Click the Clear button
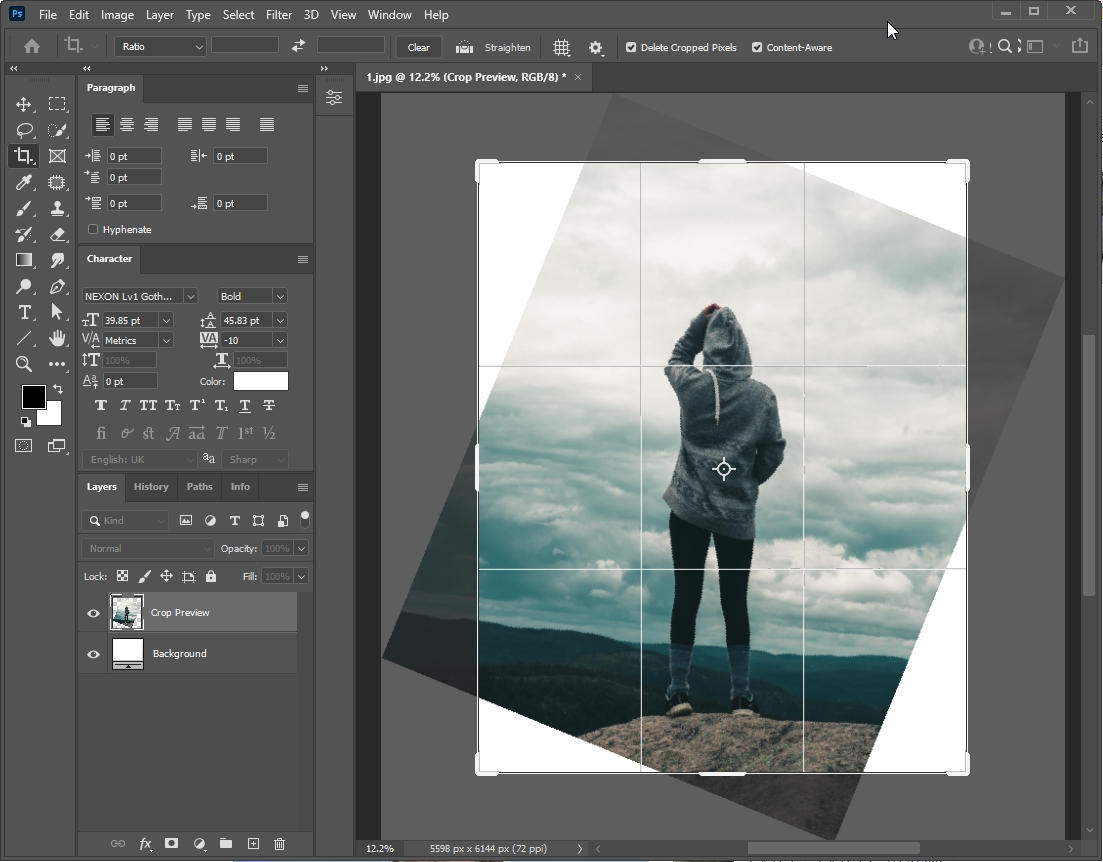The height and width of the screenshot is (862, 1103). point(419,47)
